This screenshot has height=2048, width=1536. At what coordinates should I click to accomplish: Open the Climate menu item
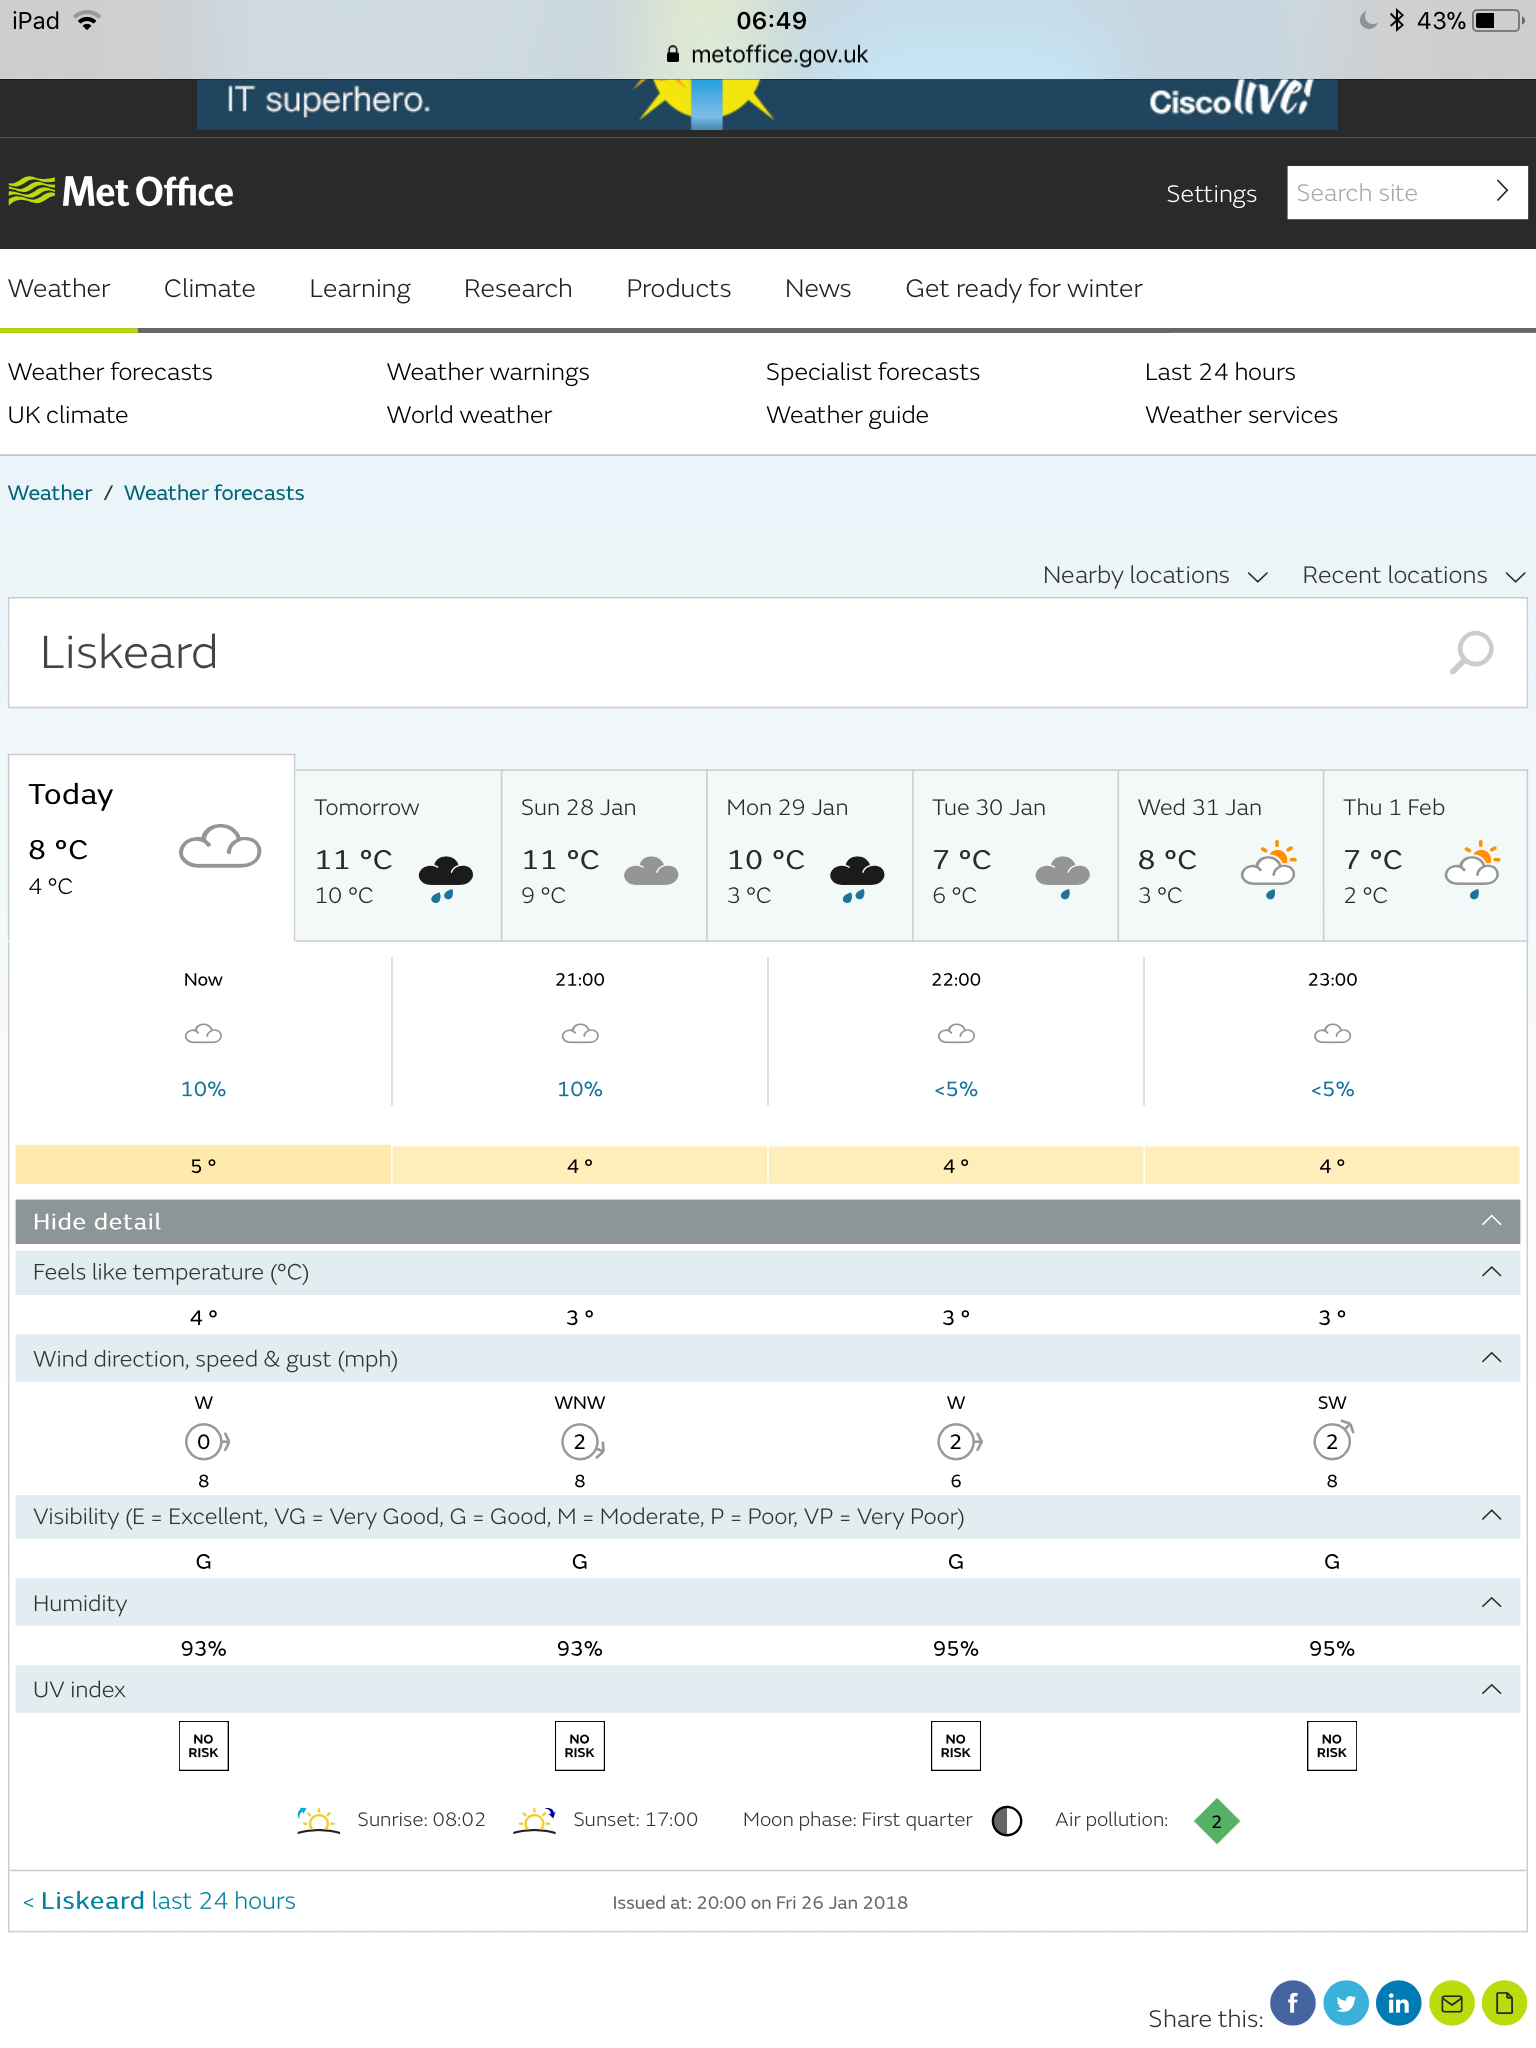pyautogui.click(x=209, y=289)
